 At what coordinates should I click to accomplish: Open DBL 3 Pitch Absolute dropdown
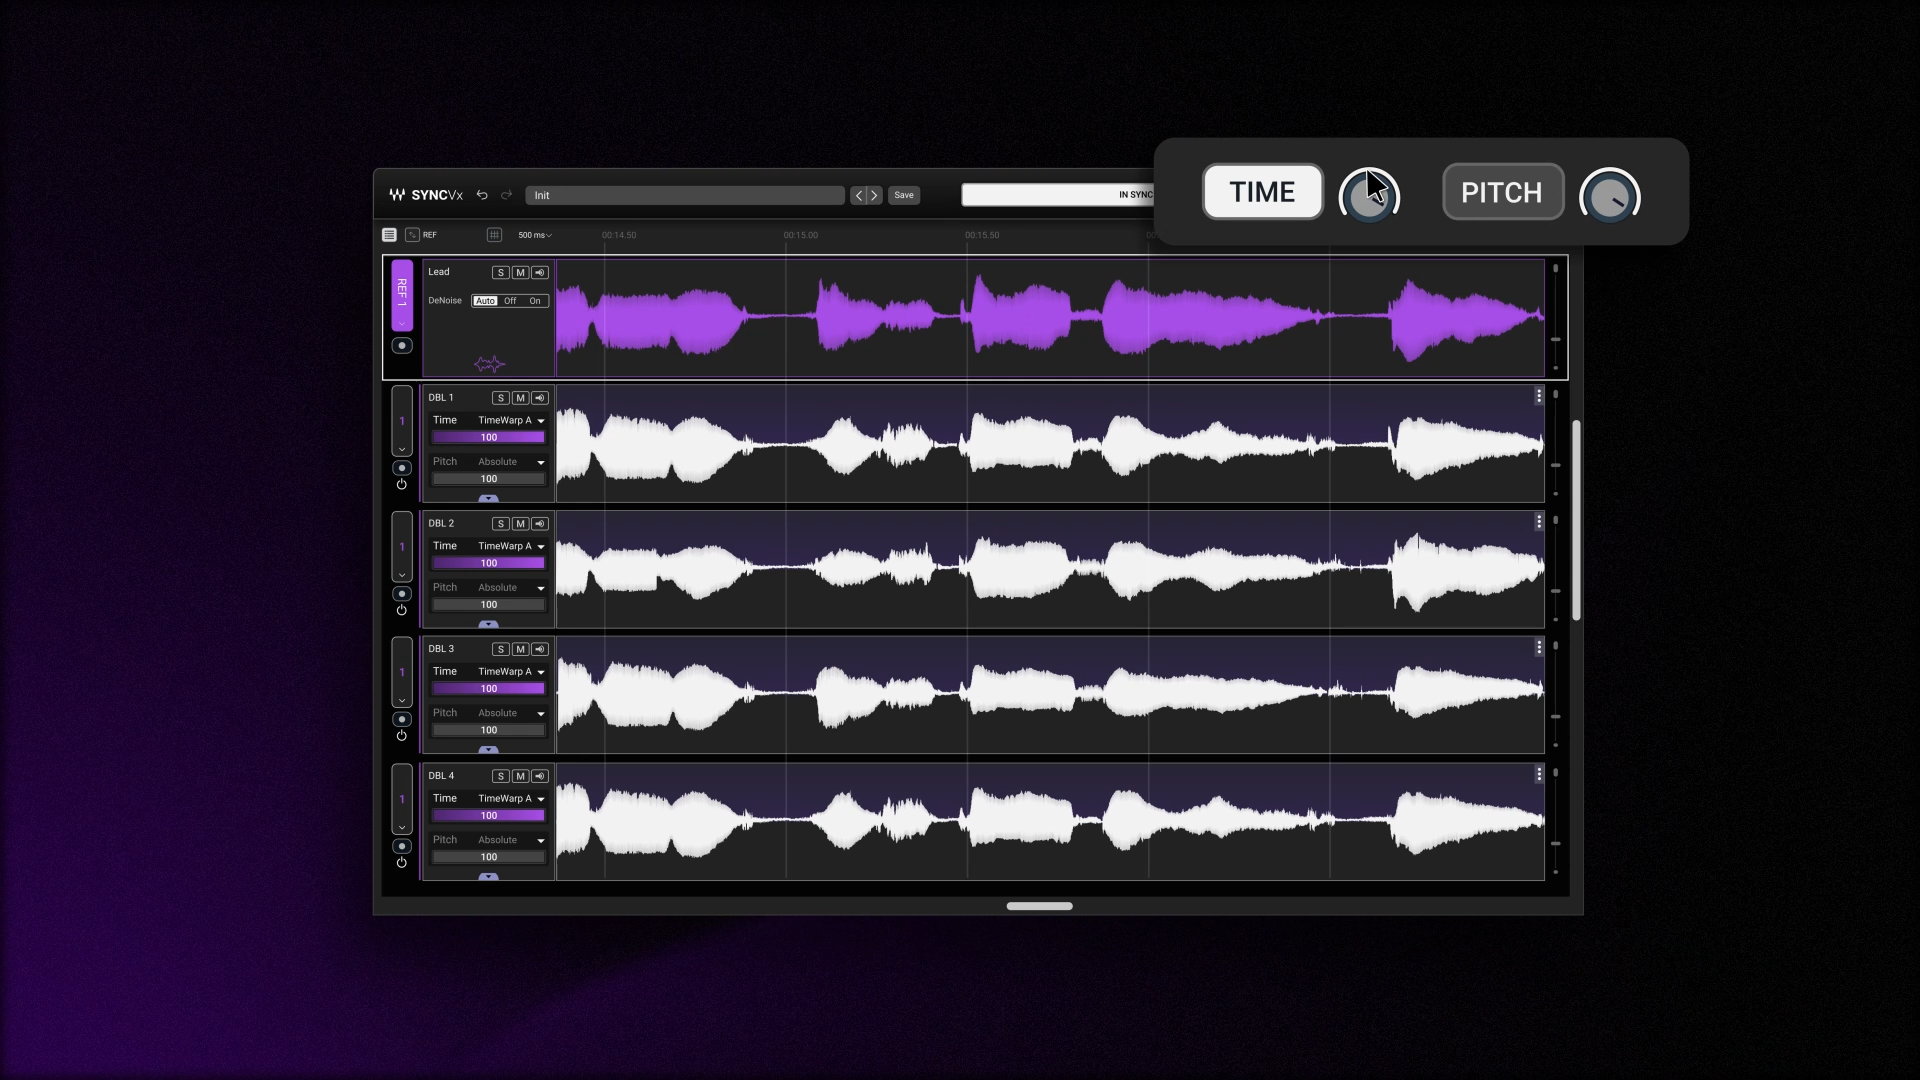pyautogui.click(x=511, y=714)
